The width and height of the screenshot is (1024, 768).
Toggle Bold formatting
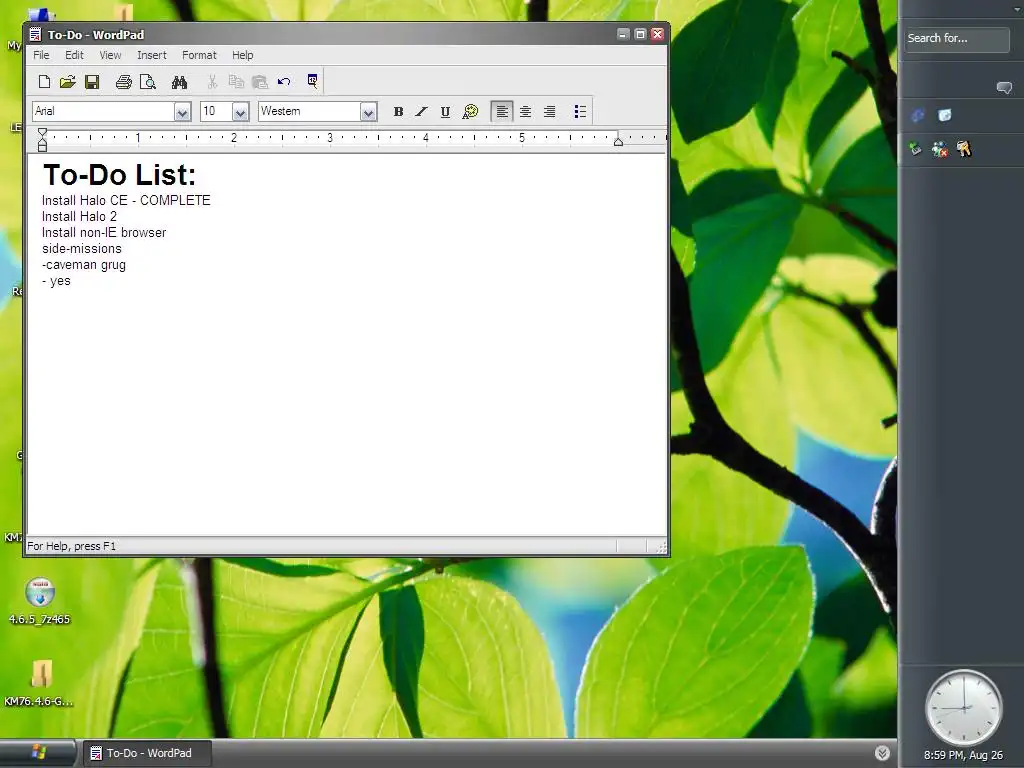click(398, 112)
